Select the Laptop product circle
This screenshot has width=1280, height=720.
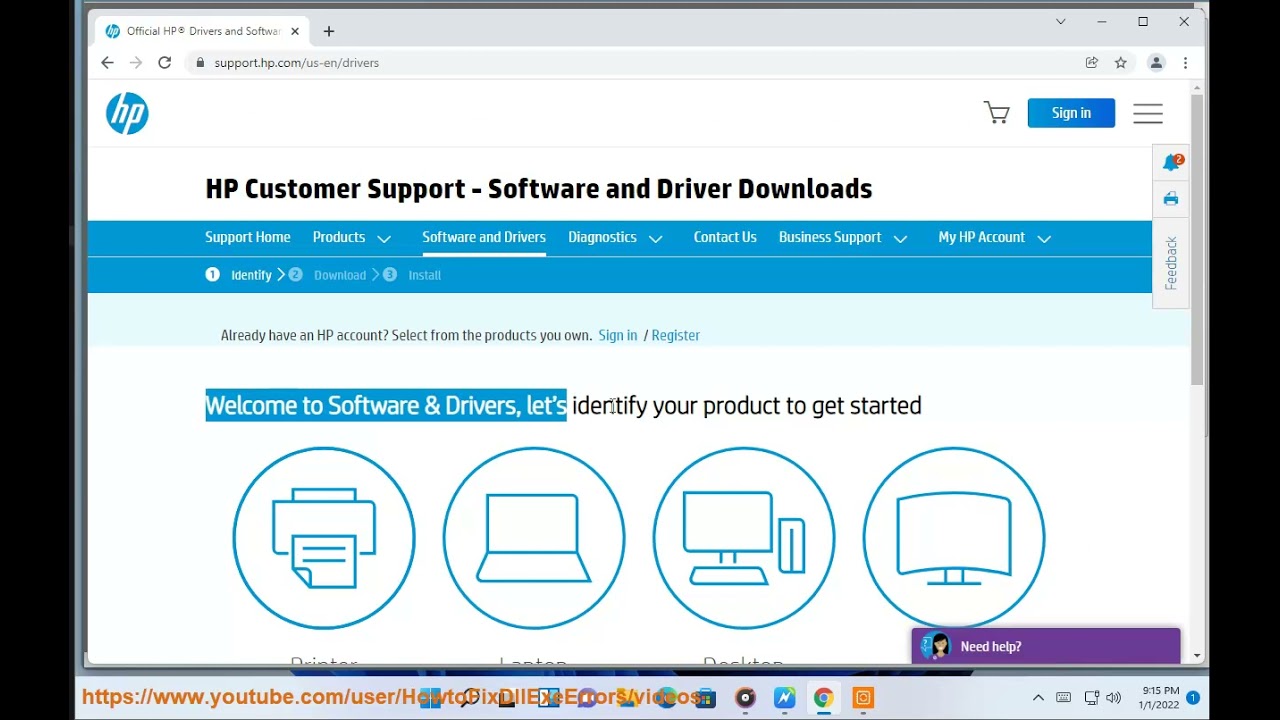pos(534,538)
